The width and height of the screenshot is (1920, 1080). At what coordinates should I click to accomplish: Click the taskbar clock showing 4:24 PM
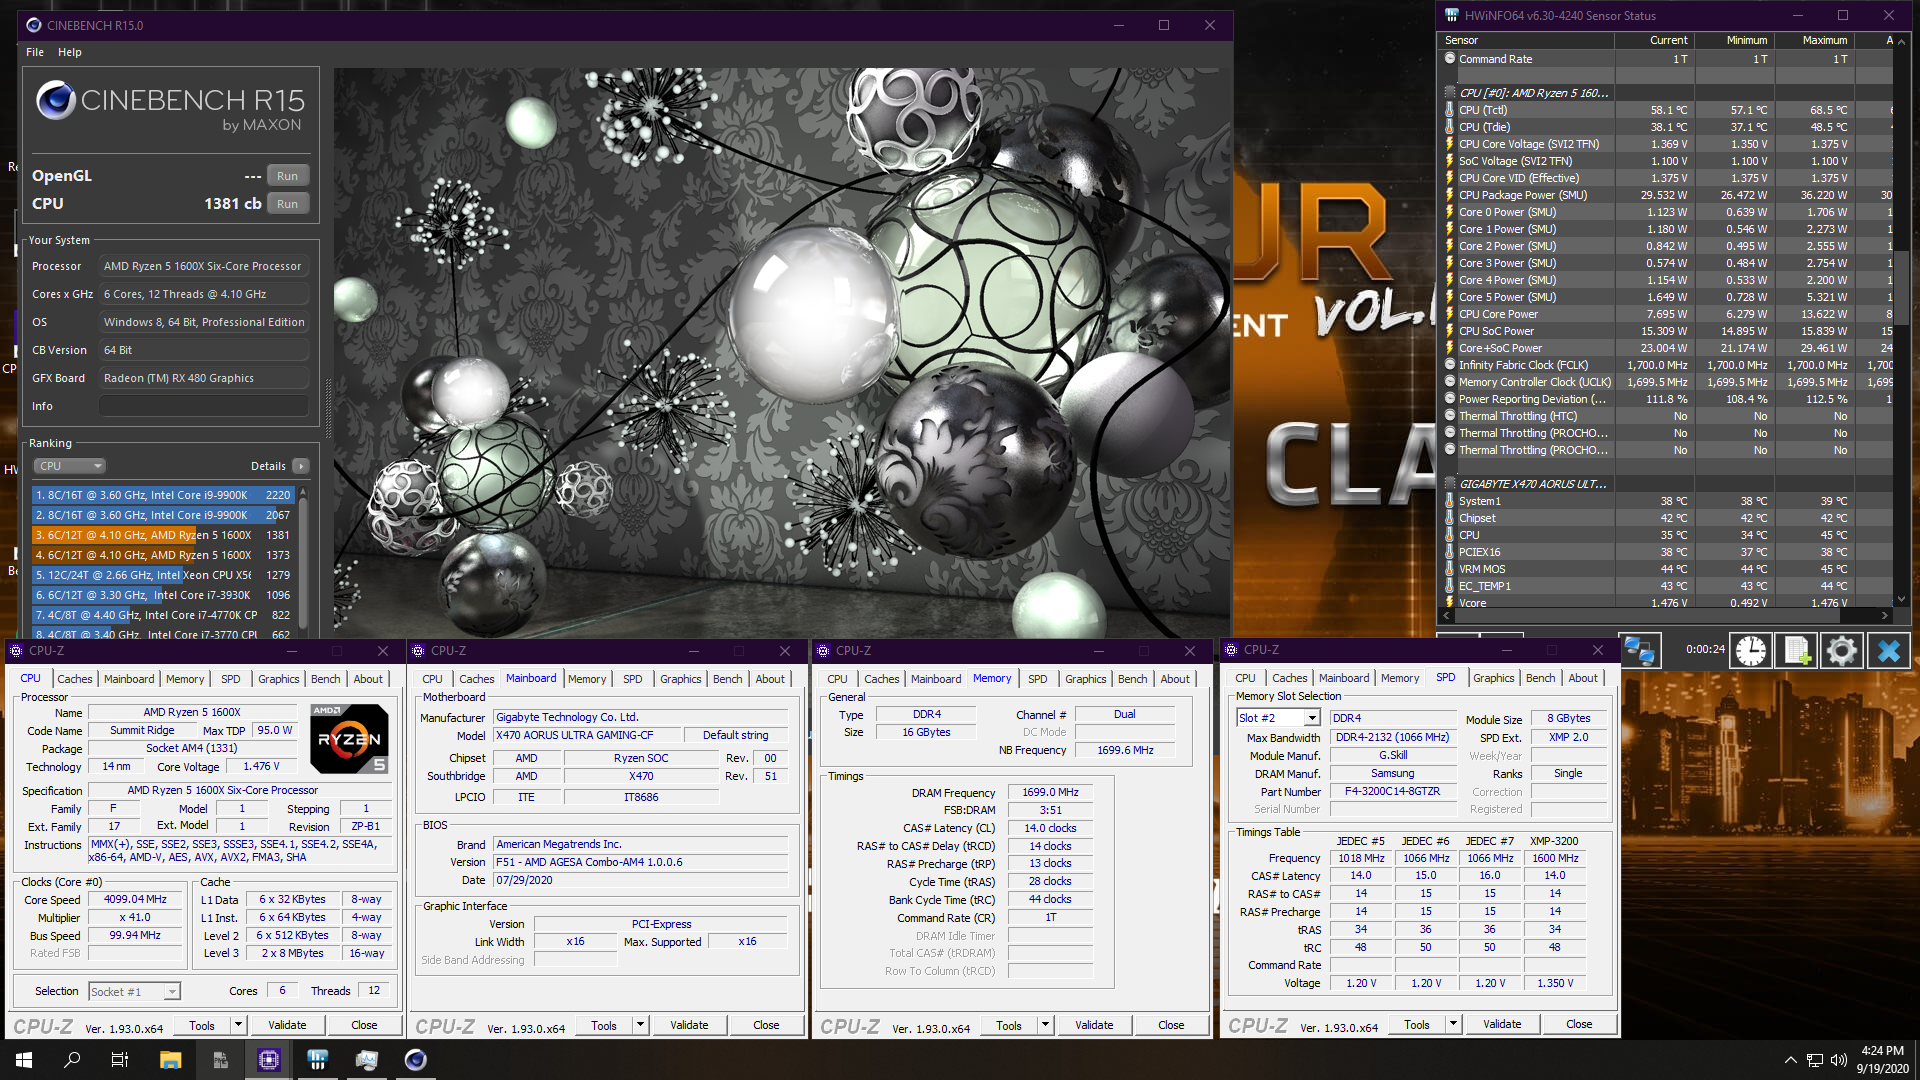coord(1882,1060)
